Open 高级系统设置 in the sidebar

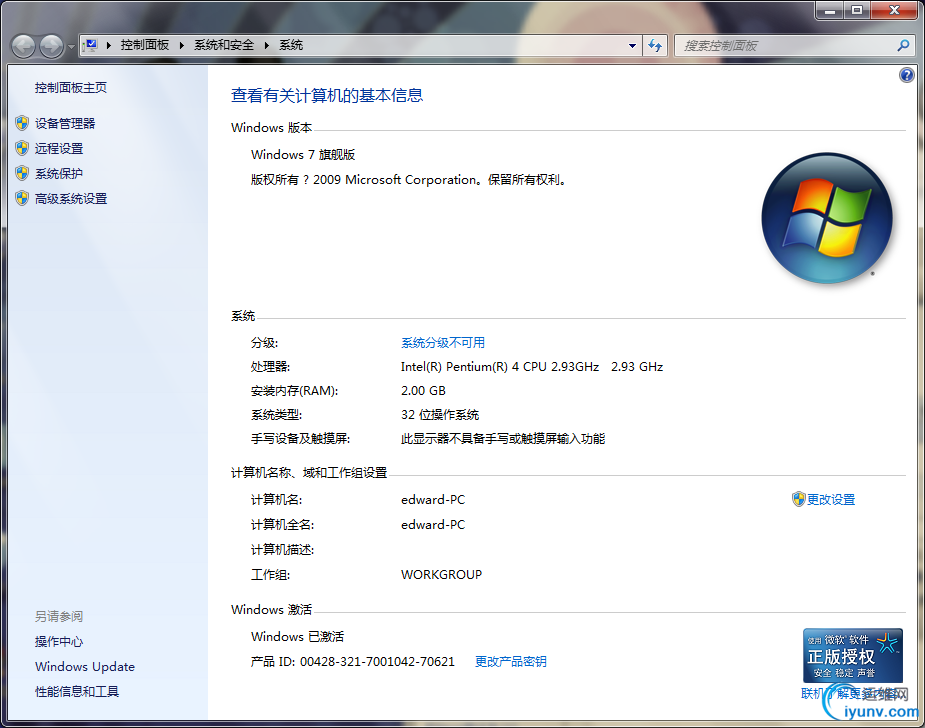[68, 198]
